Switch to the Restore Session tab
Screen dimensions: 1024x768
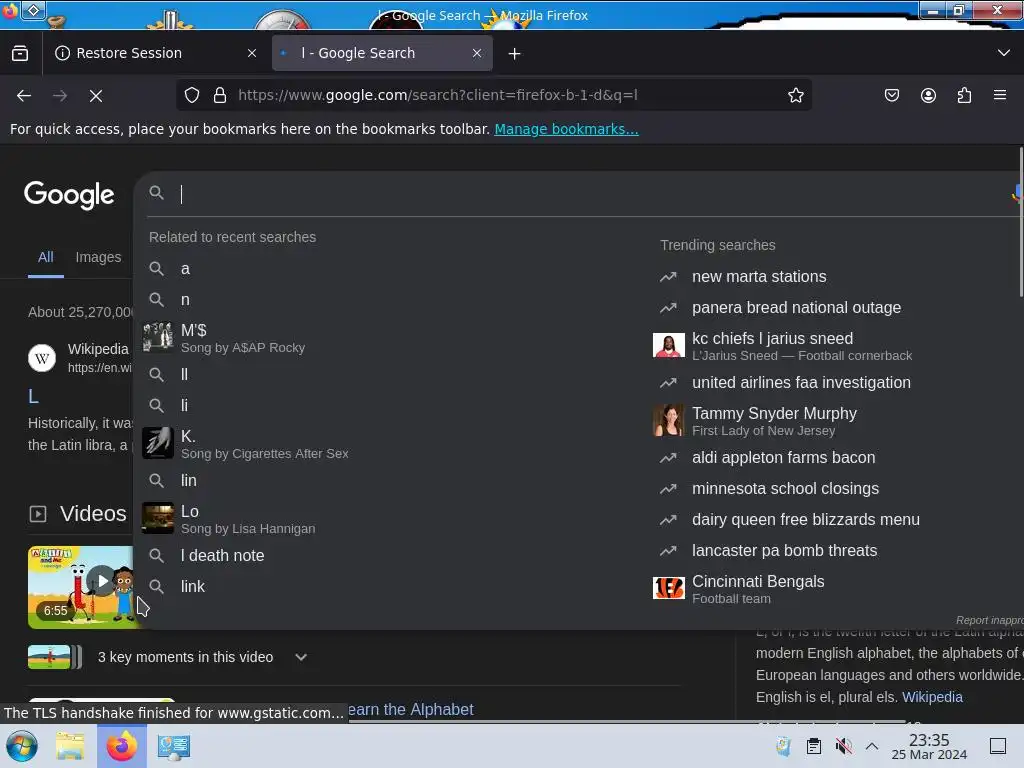point(156,53)
